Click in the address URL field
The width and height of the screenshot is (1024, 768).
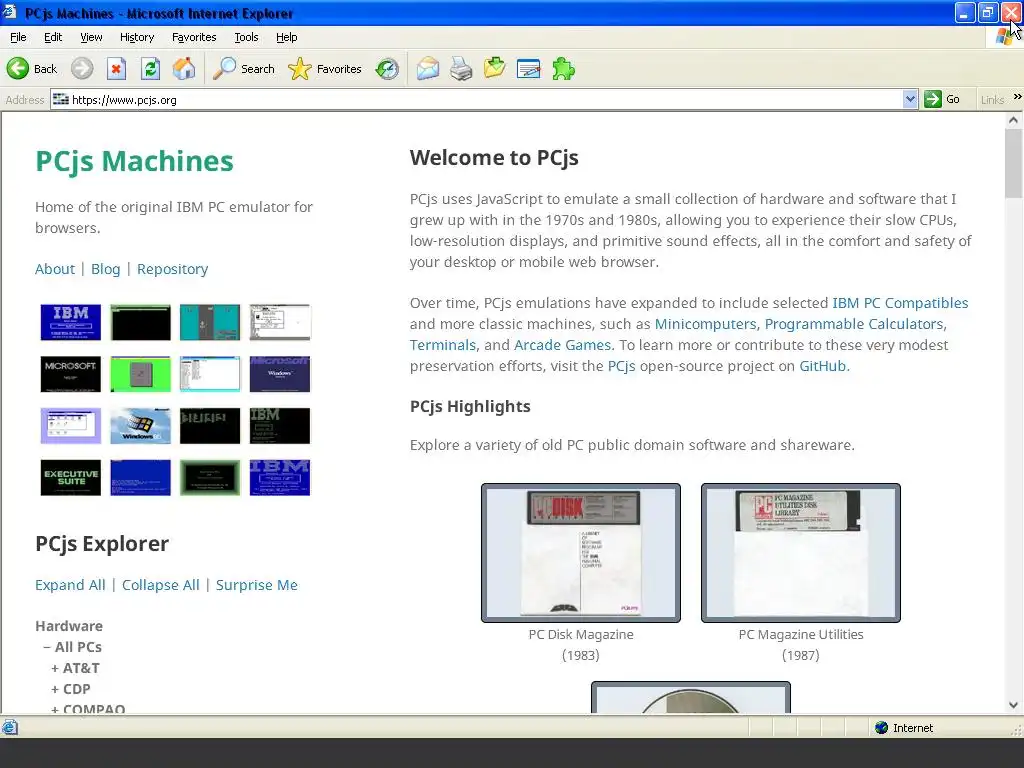point(477,99)
